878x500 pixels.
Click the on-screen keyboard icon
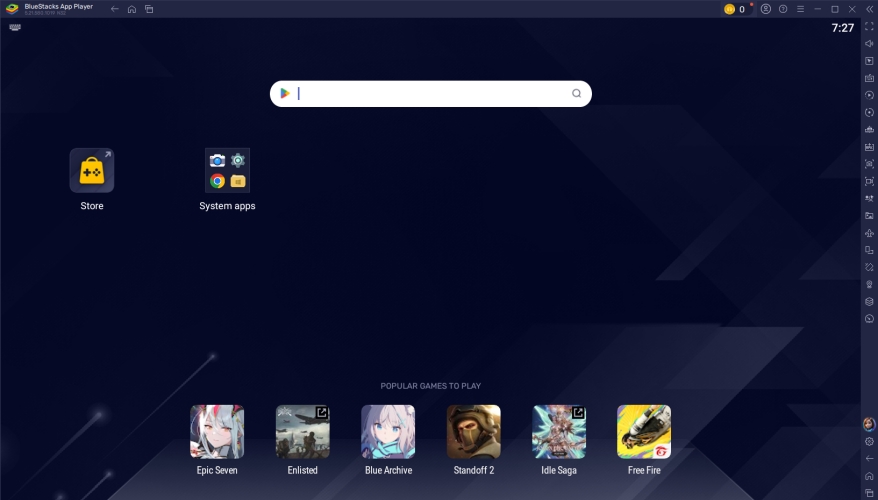[x=15, y=27]
